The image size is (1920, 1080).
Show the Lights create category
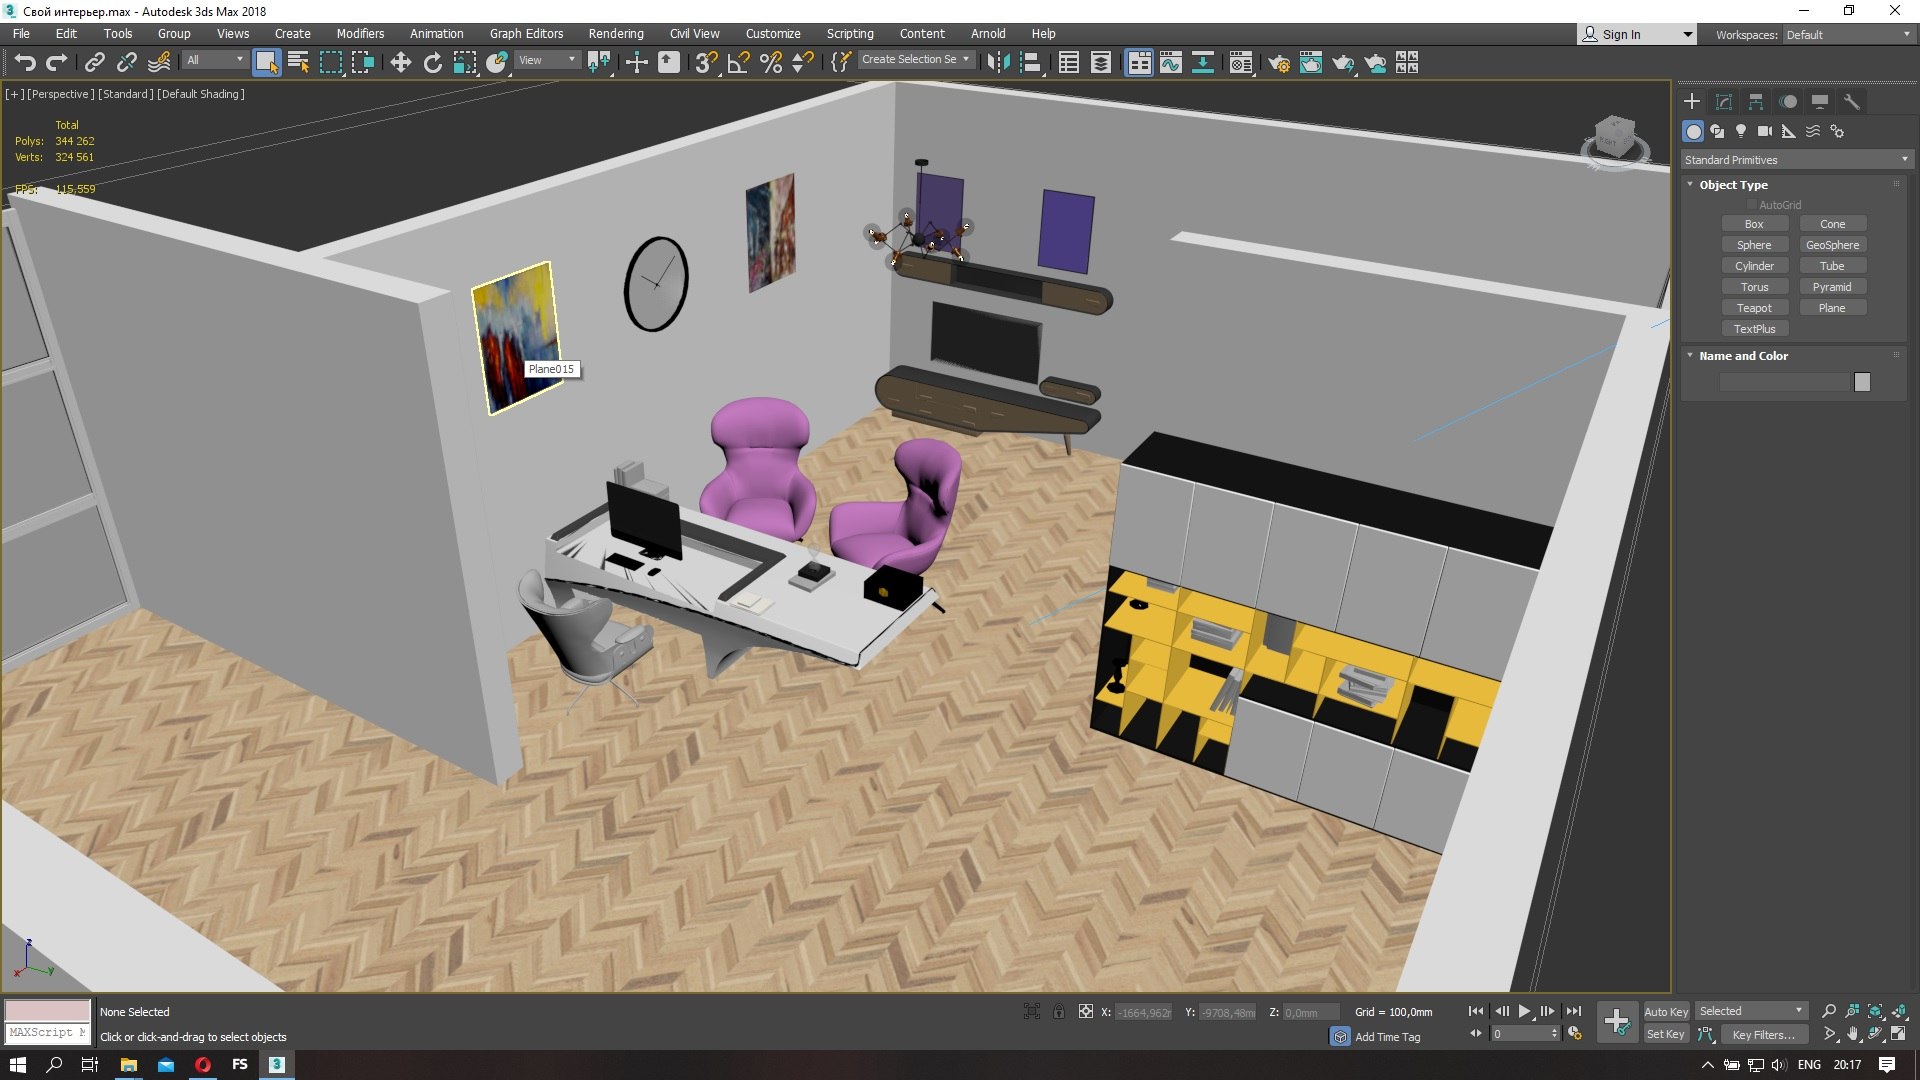point(1741,131)
